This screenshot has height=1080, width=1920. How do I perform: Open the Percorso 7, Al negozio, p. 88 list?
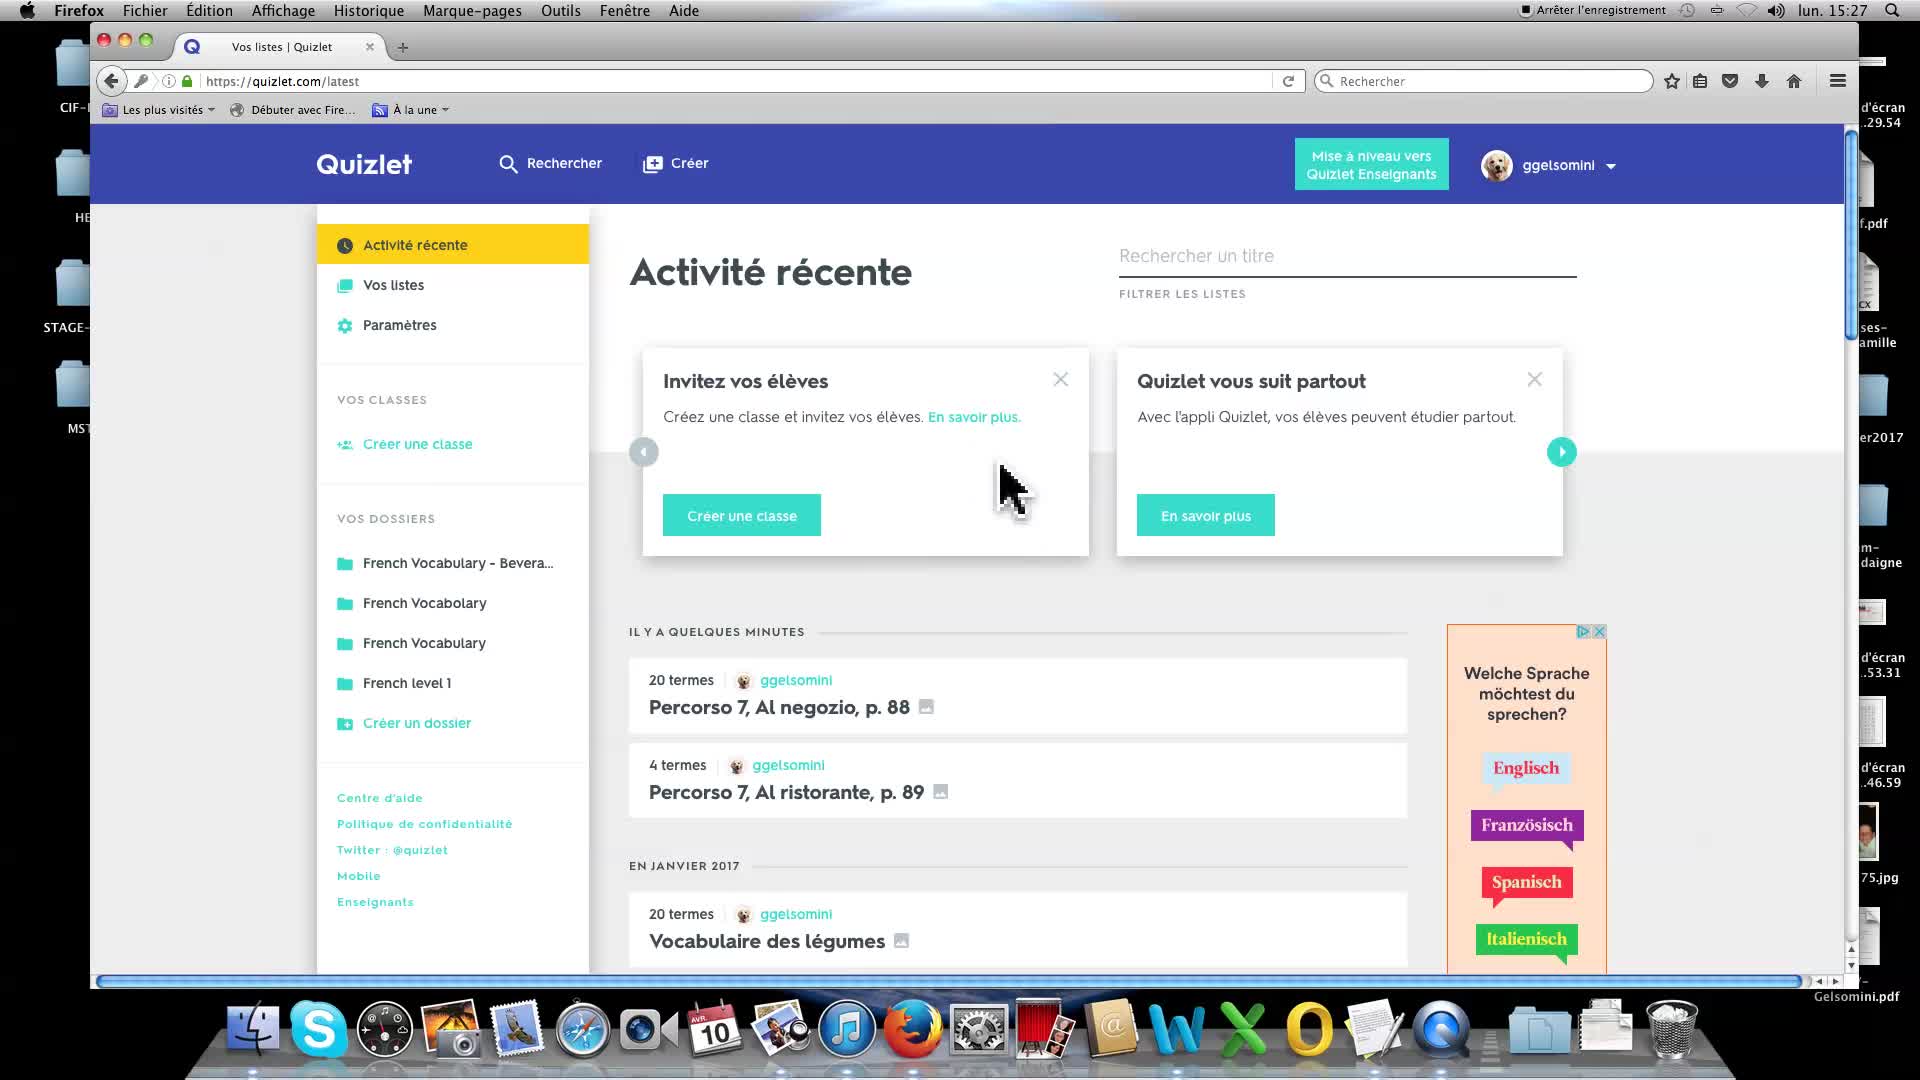pyautogui.click(x=778, y=708)
